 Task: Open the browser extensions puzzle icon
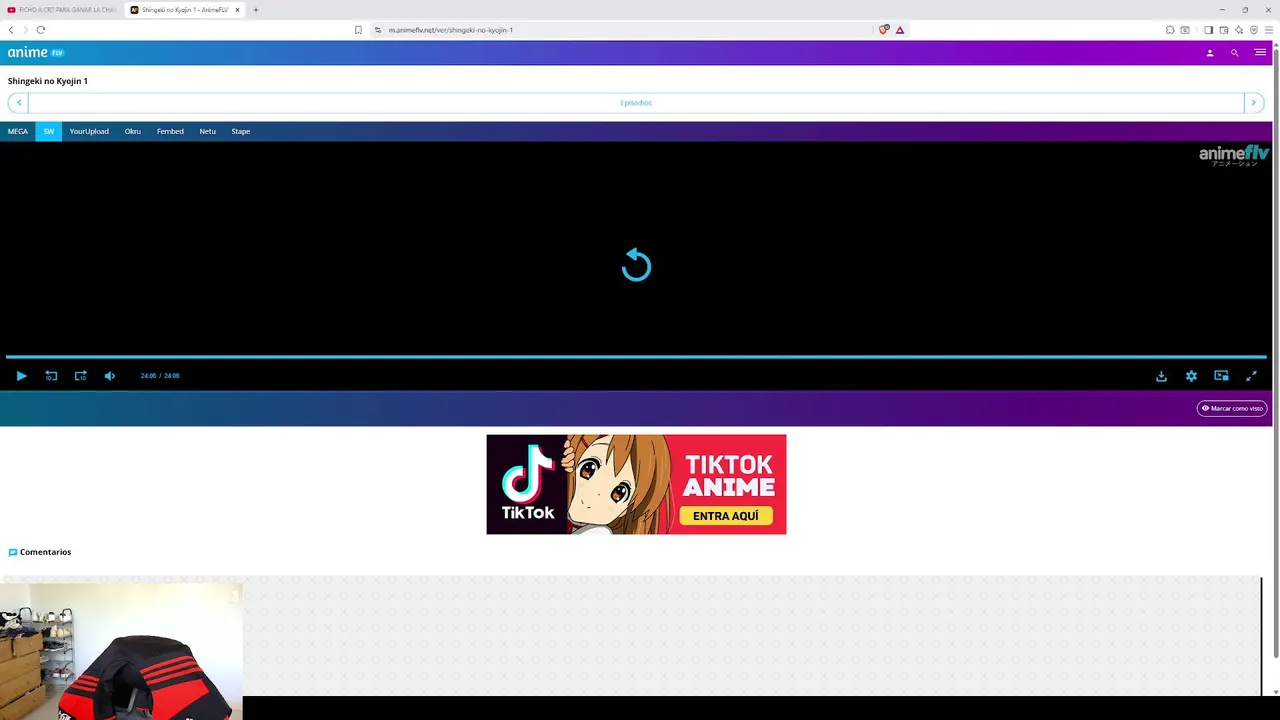pos(1170,30)
